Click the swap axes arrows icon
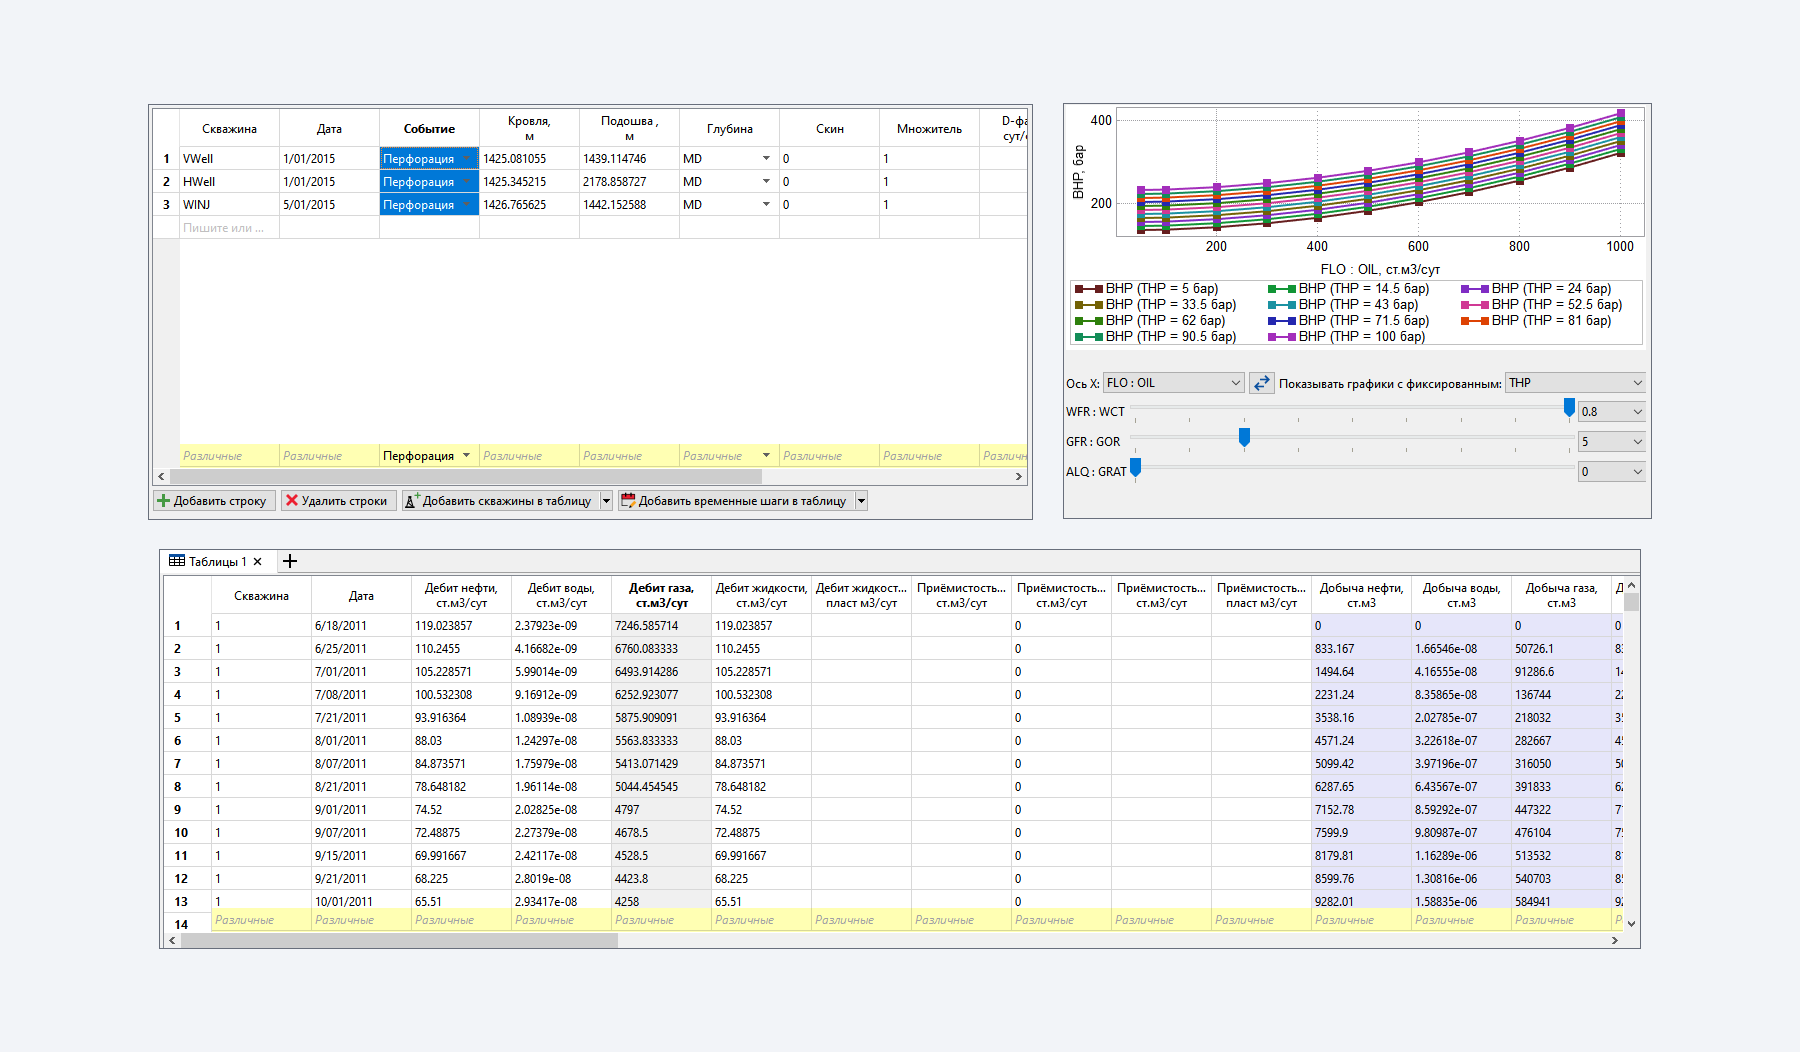 pyautogui.click(x=1262, y=383)
